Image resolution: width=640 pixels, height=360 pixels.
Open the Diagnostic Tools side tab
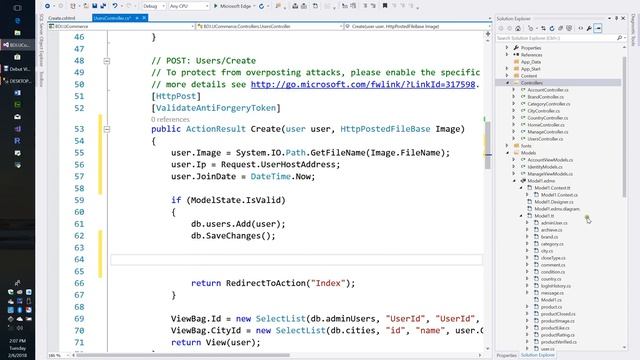click(x=633, y=29)
